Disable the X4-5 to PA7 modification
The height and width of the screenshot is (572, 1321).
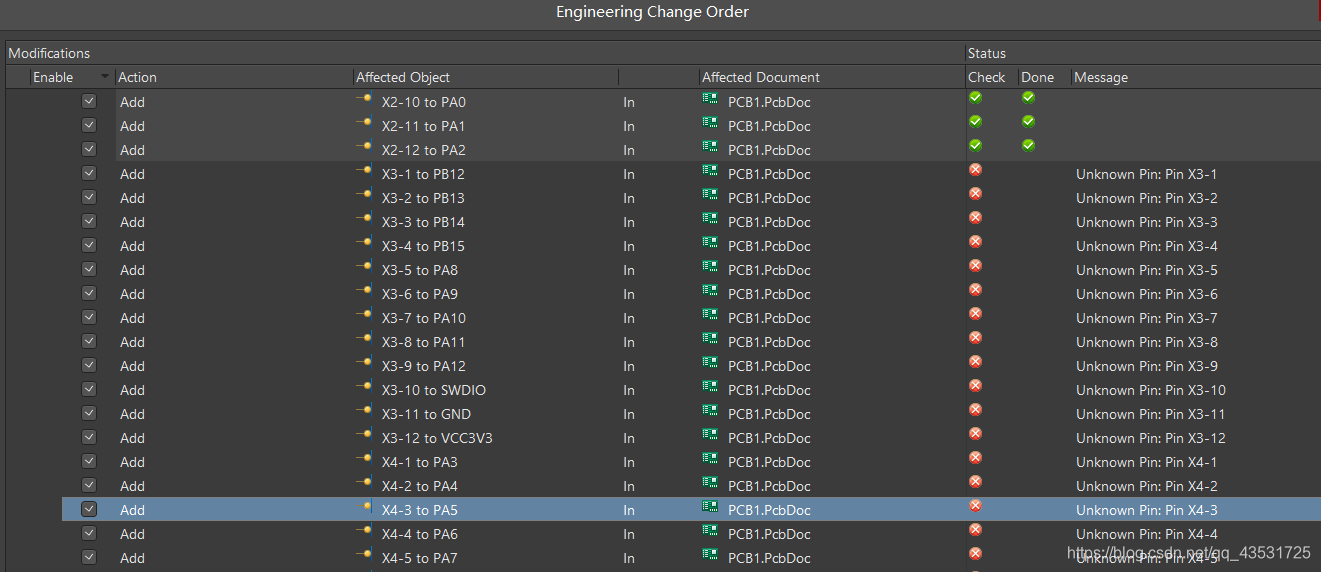89,557
